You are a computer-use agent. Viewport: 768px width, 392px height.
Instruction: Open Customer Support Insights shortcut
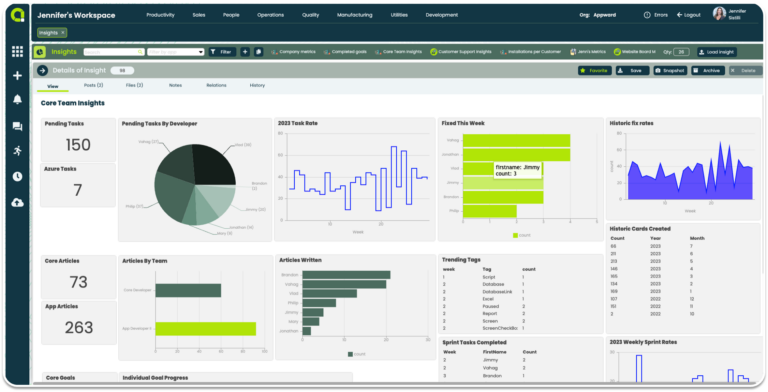461,51
